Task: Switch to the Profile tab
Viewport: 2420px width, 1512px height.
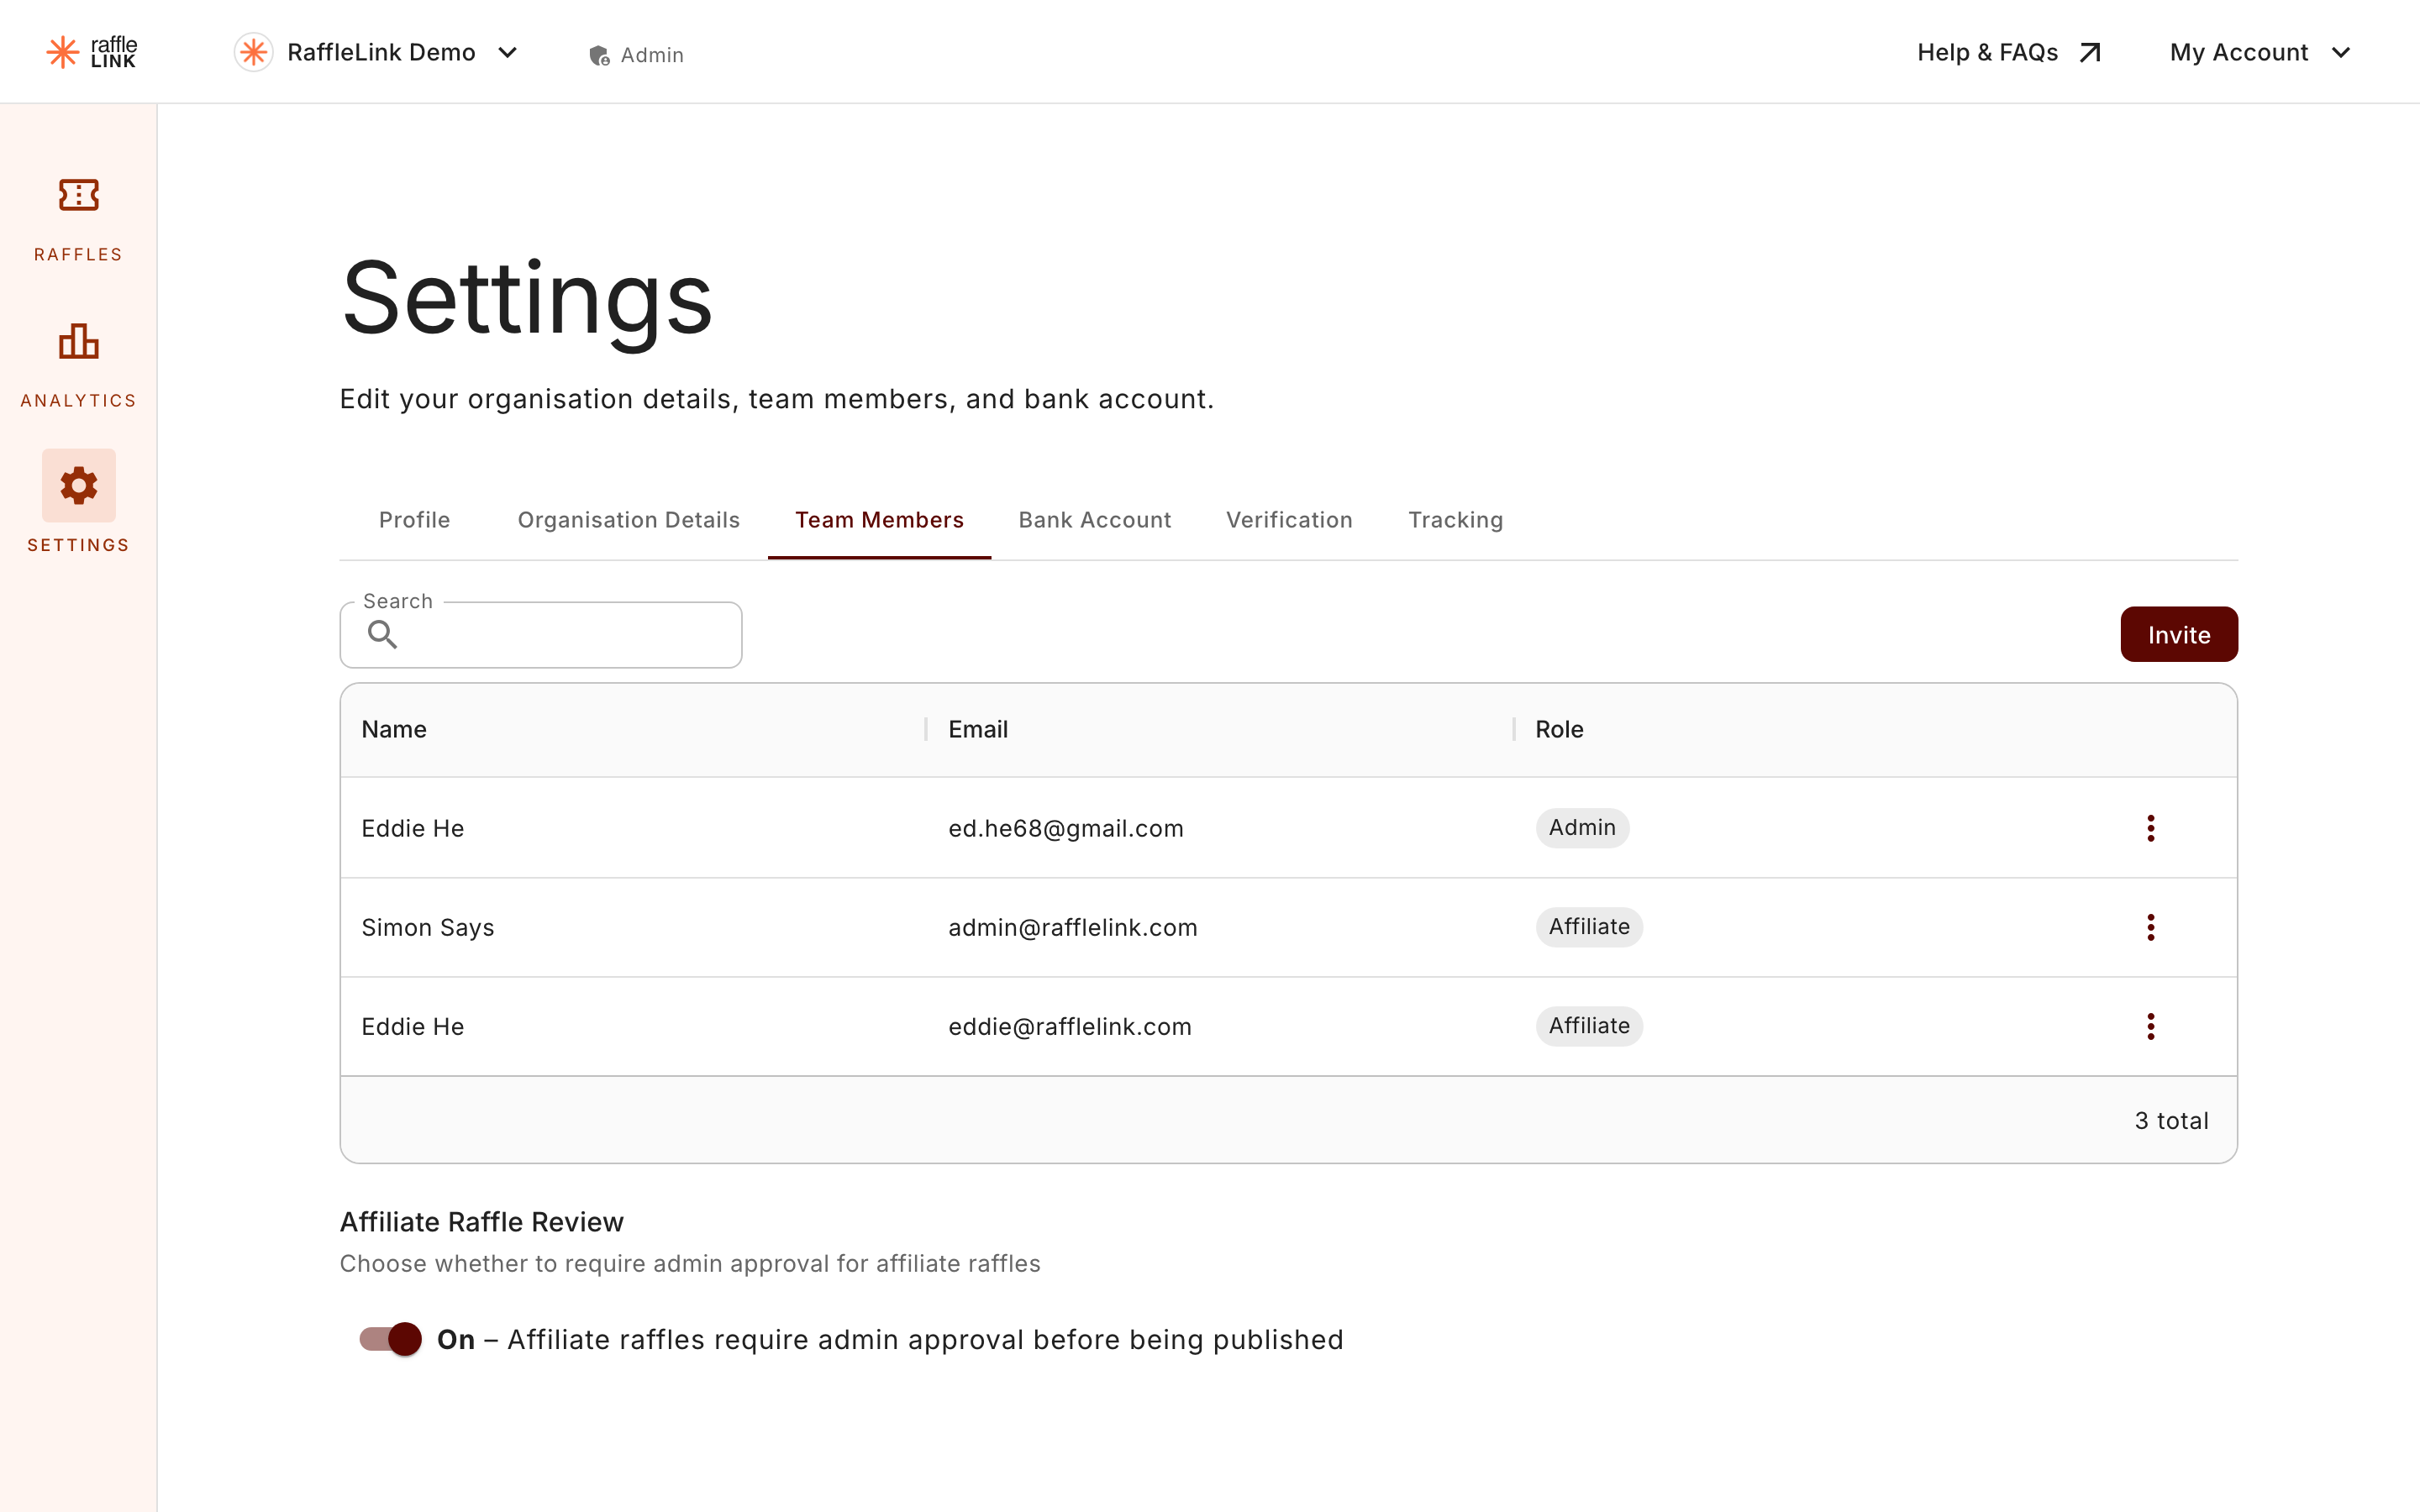Action: [x=414, y=520]
